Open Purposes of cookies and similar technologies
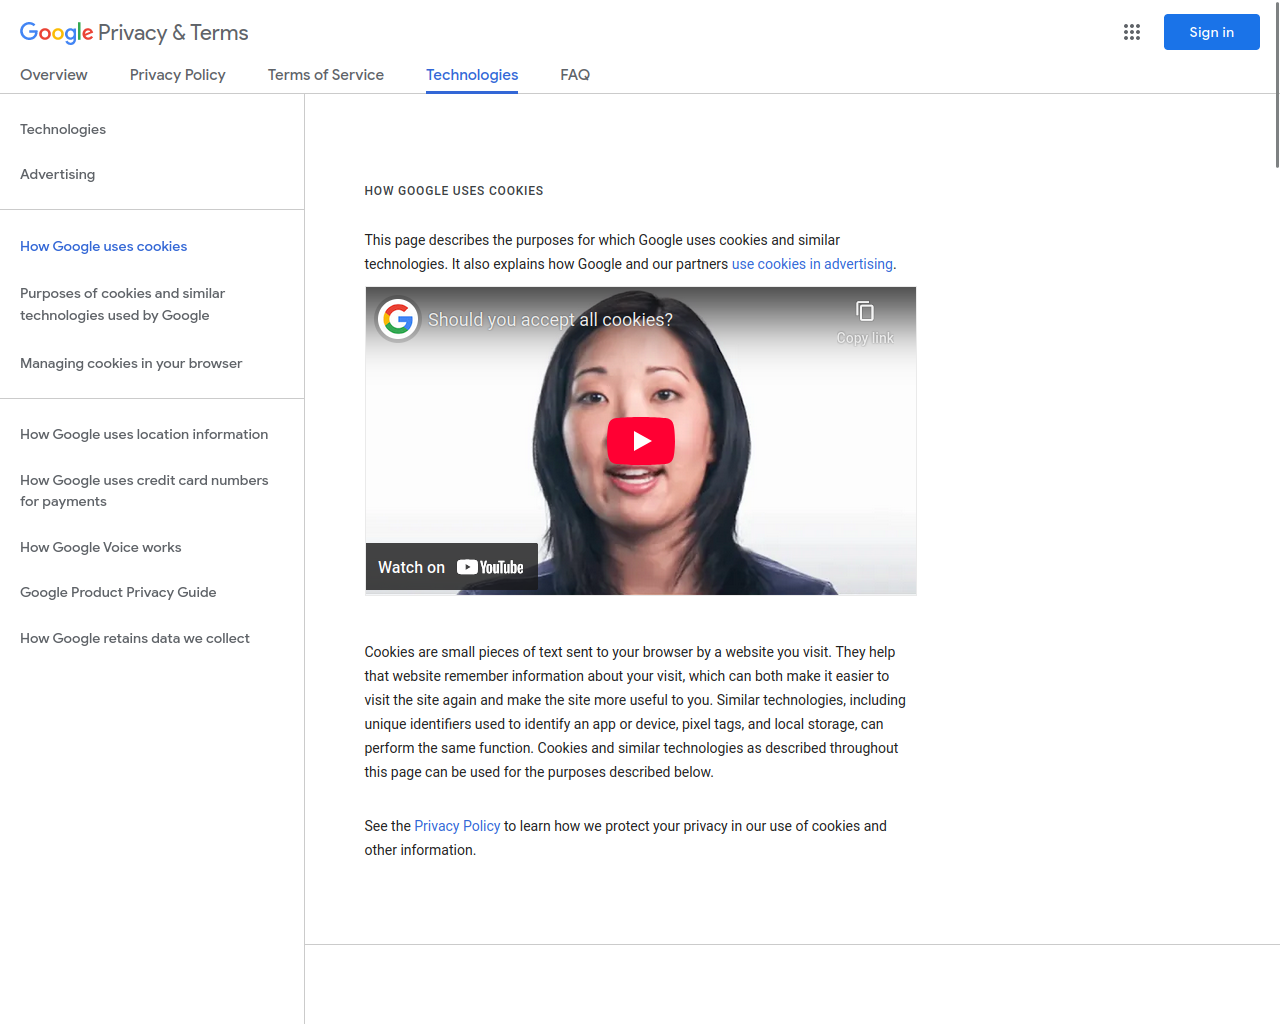Image resolution: width=1280 pixels, height=1024 pixels. click(122, 304)
